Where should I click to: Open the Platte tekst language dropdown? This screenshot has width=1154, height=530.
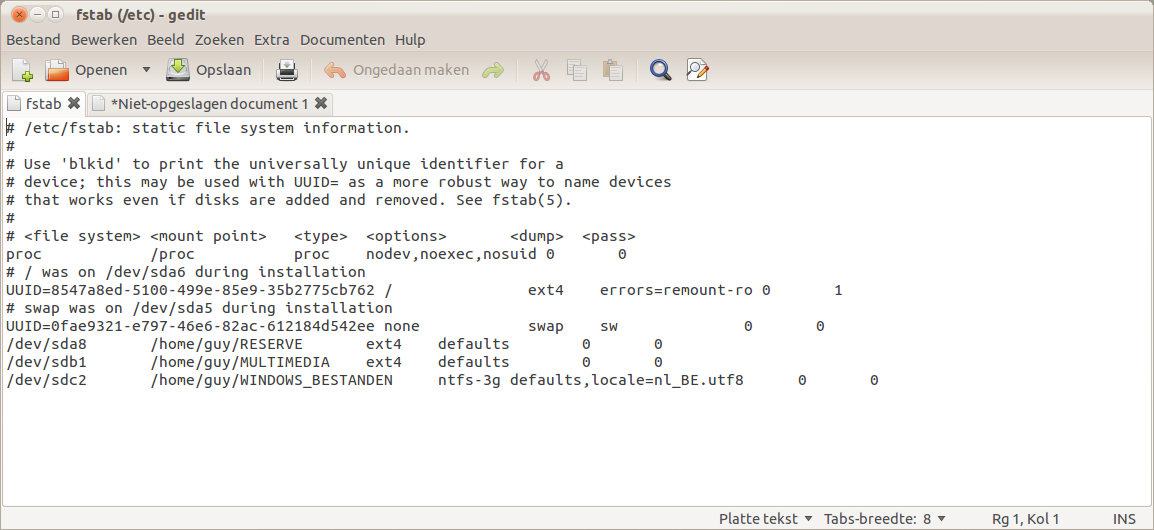coord(765,519)
